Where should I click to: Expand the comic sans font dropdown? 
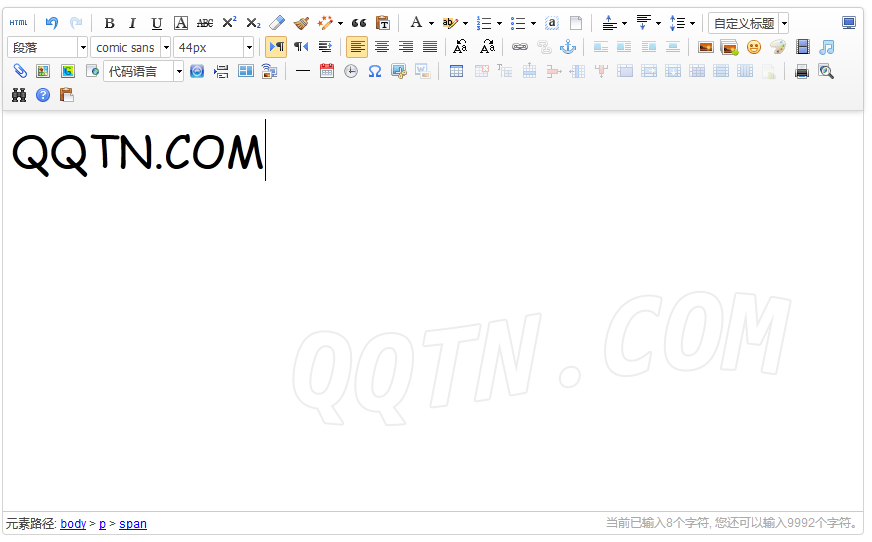pyautogui.click(x=131, y=47)
